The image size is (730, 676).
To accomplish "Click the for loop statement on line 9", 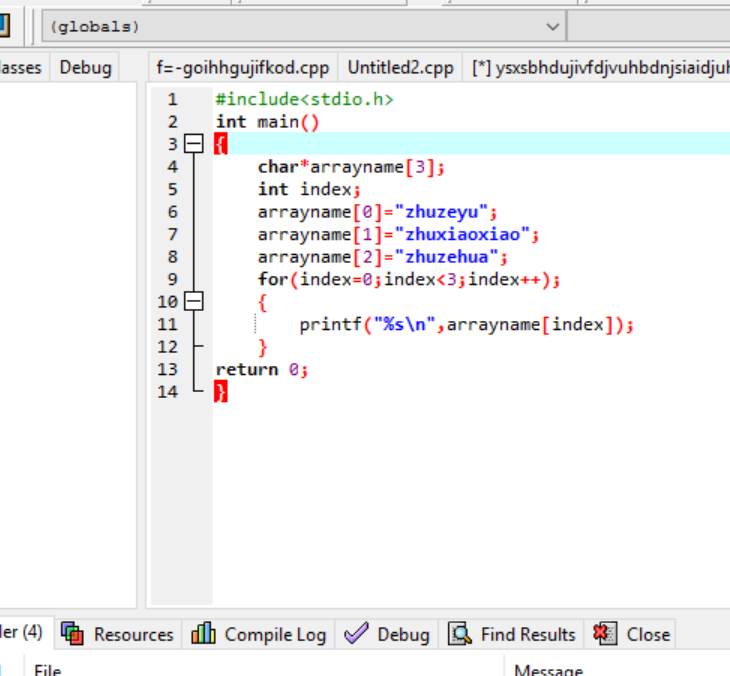I will (x=409, y=279).
